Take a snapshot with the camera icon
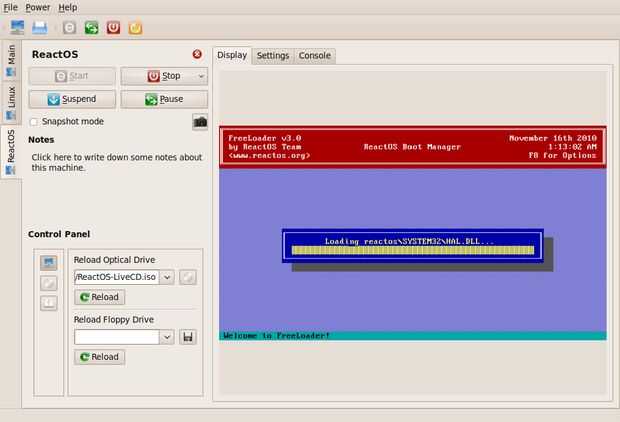 tap(200, 122)
